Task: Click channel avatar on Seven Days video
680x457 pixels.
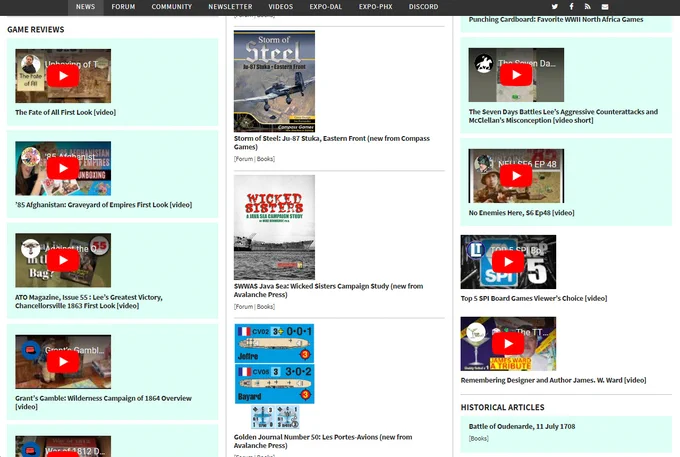Action: click(484, 63)
